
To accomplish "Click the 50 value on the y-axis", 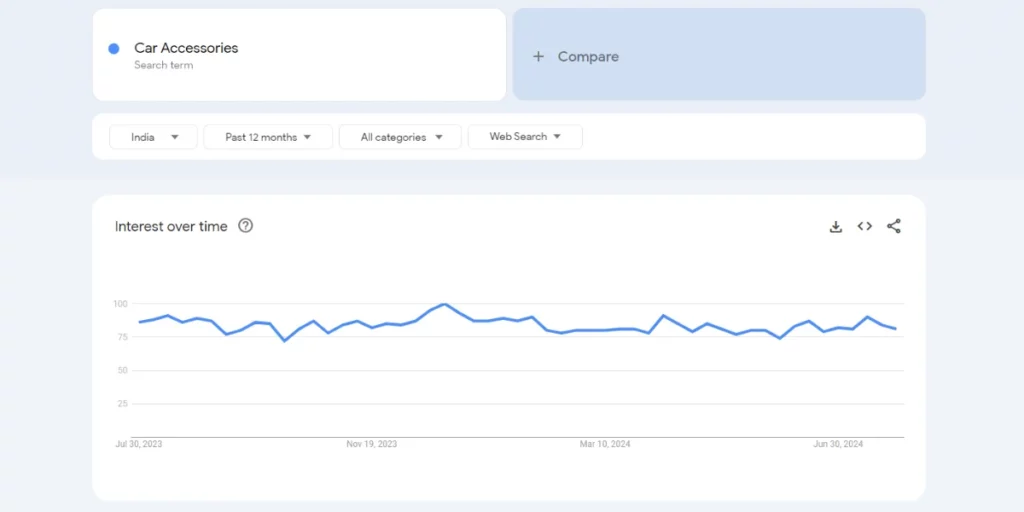I will click(122, 370).
